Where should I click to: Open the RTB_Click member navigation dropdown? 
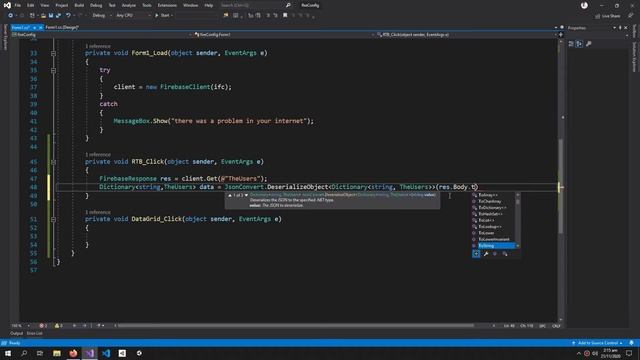click(x=465, y=35)
